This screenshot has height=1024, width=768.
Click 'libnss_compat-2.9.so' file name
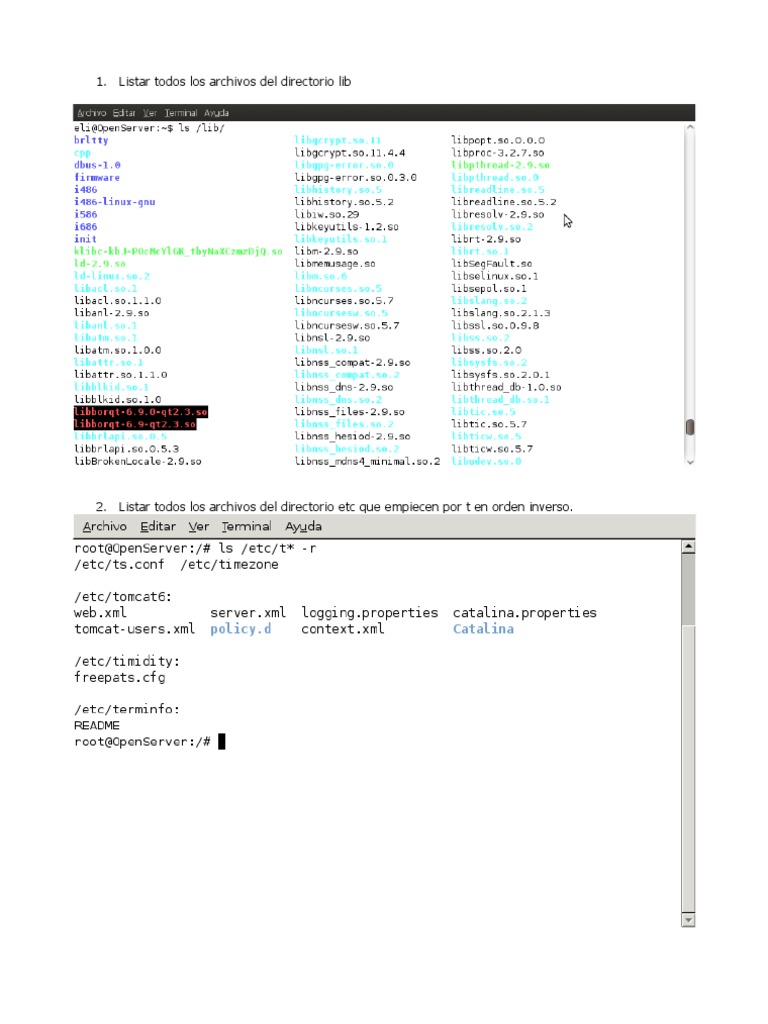pyautogui.click(x=353, y=362)
